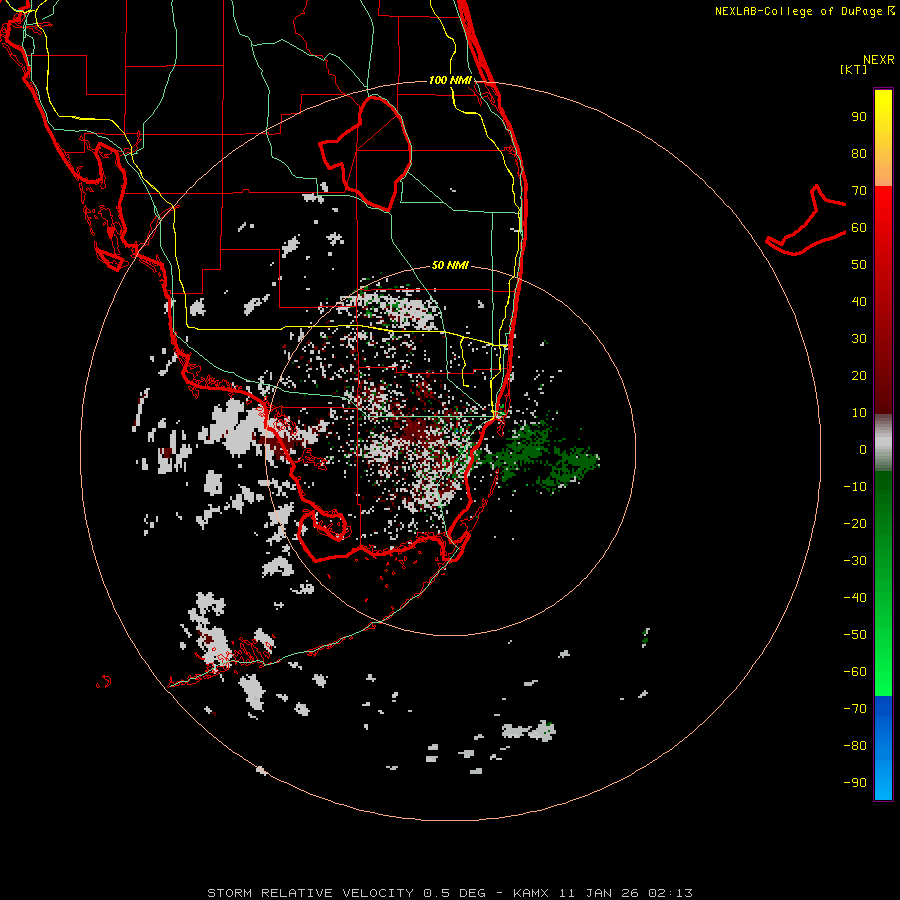Click the -20 value on the velocity scale
Viewport: 900px width, 900px height.
tap(855, 523)
